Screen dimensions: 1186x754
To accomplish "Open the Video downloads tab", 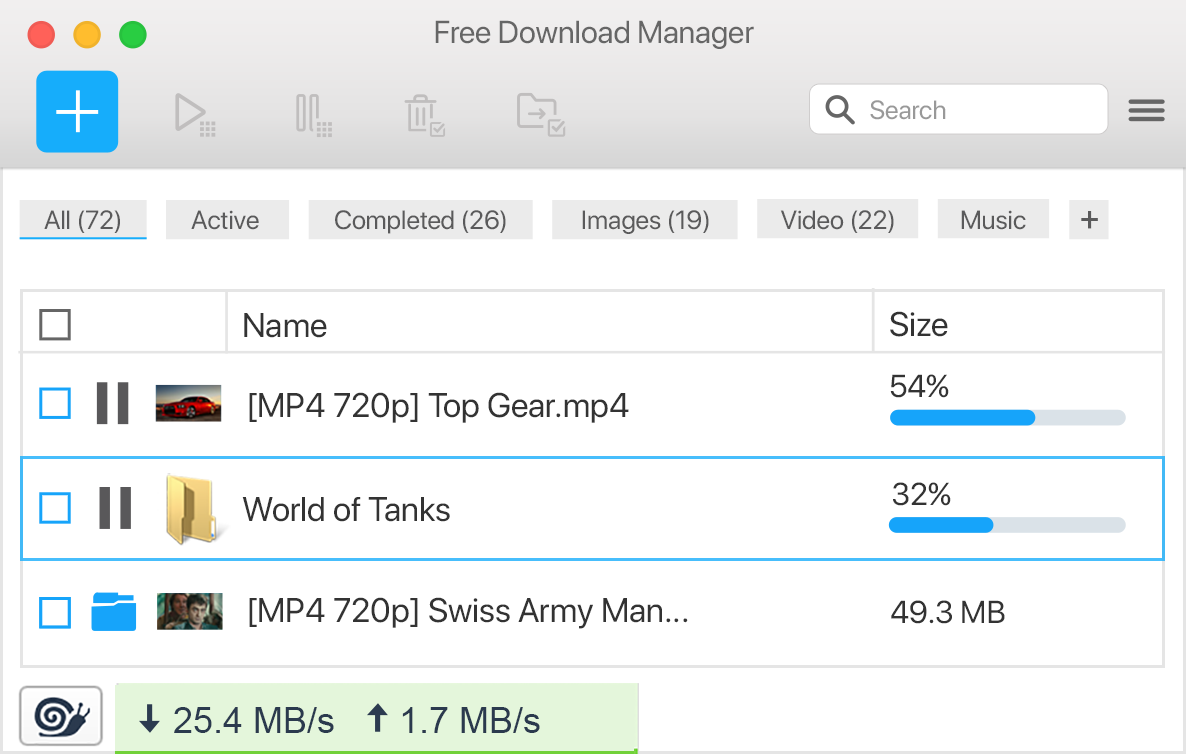I will point(837,219).
